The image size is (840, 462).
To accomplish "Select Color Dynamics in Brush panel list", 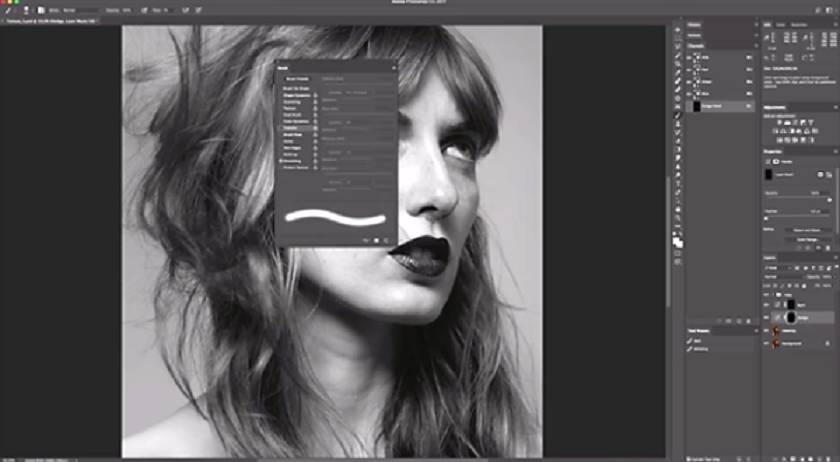I will coord(296,122).
